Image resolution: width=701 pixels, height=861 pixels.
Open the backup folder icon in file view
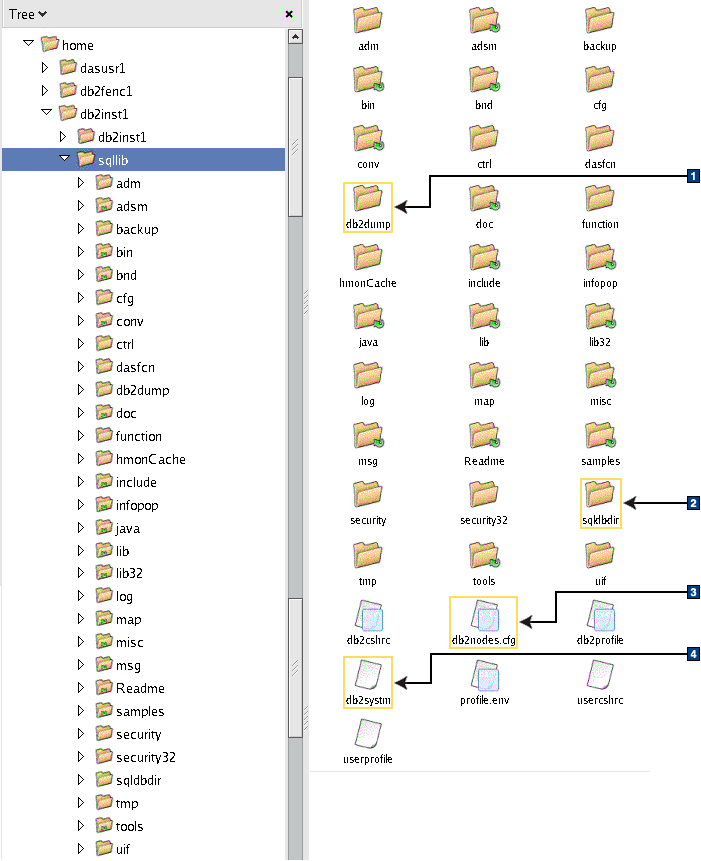[599, 20]
